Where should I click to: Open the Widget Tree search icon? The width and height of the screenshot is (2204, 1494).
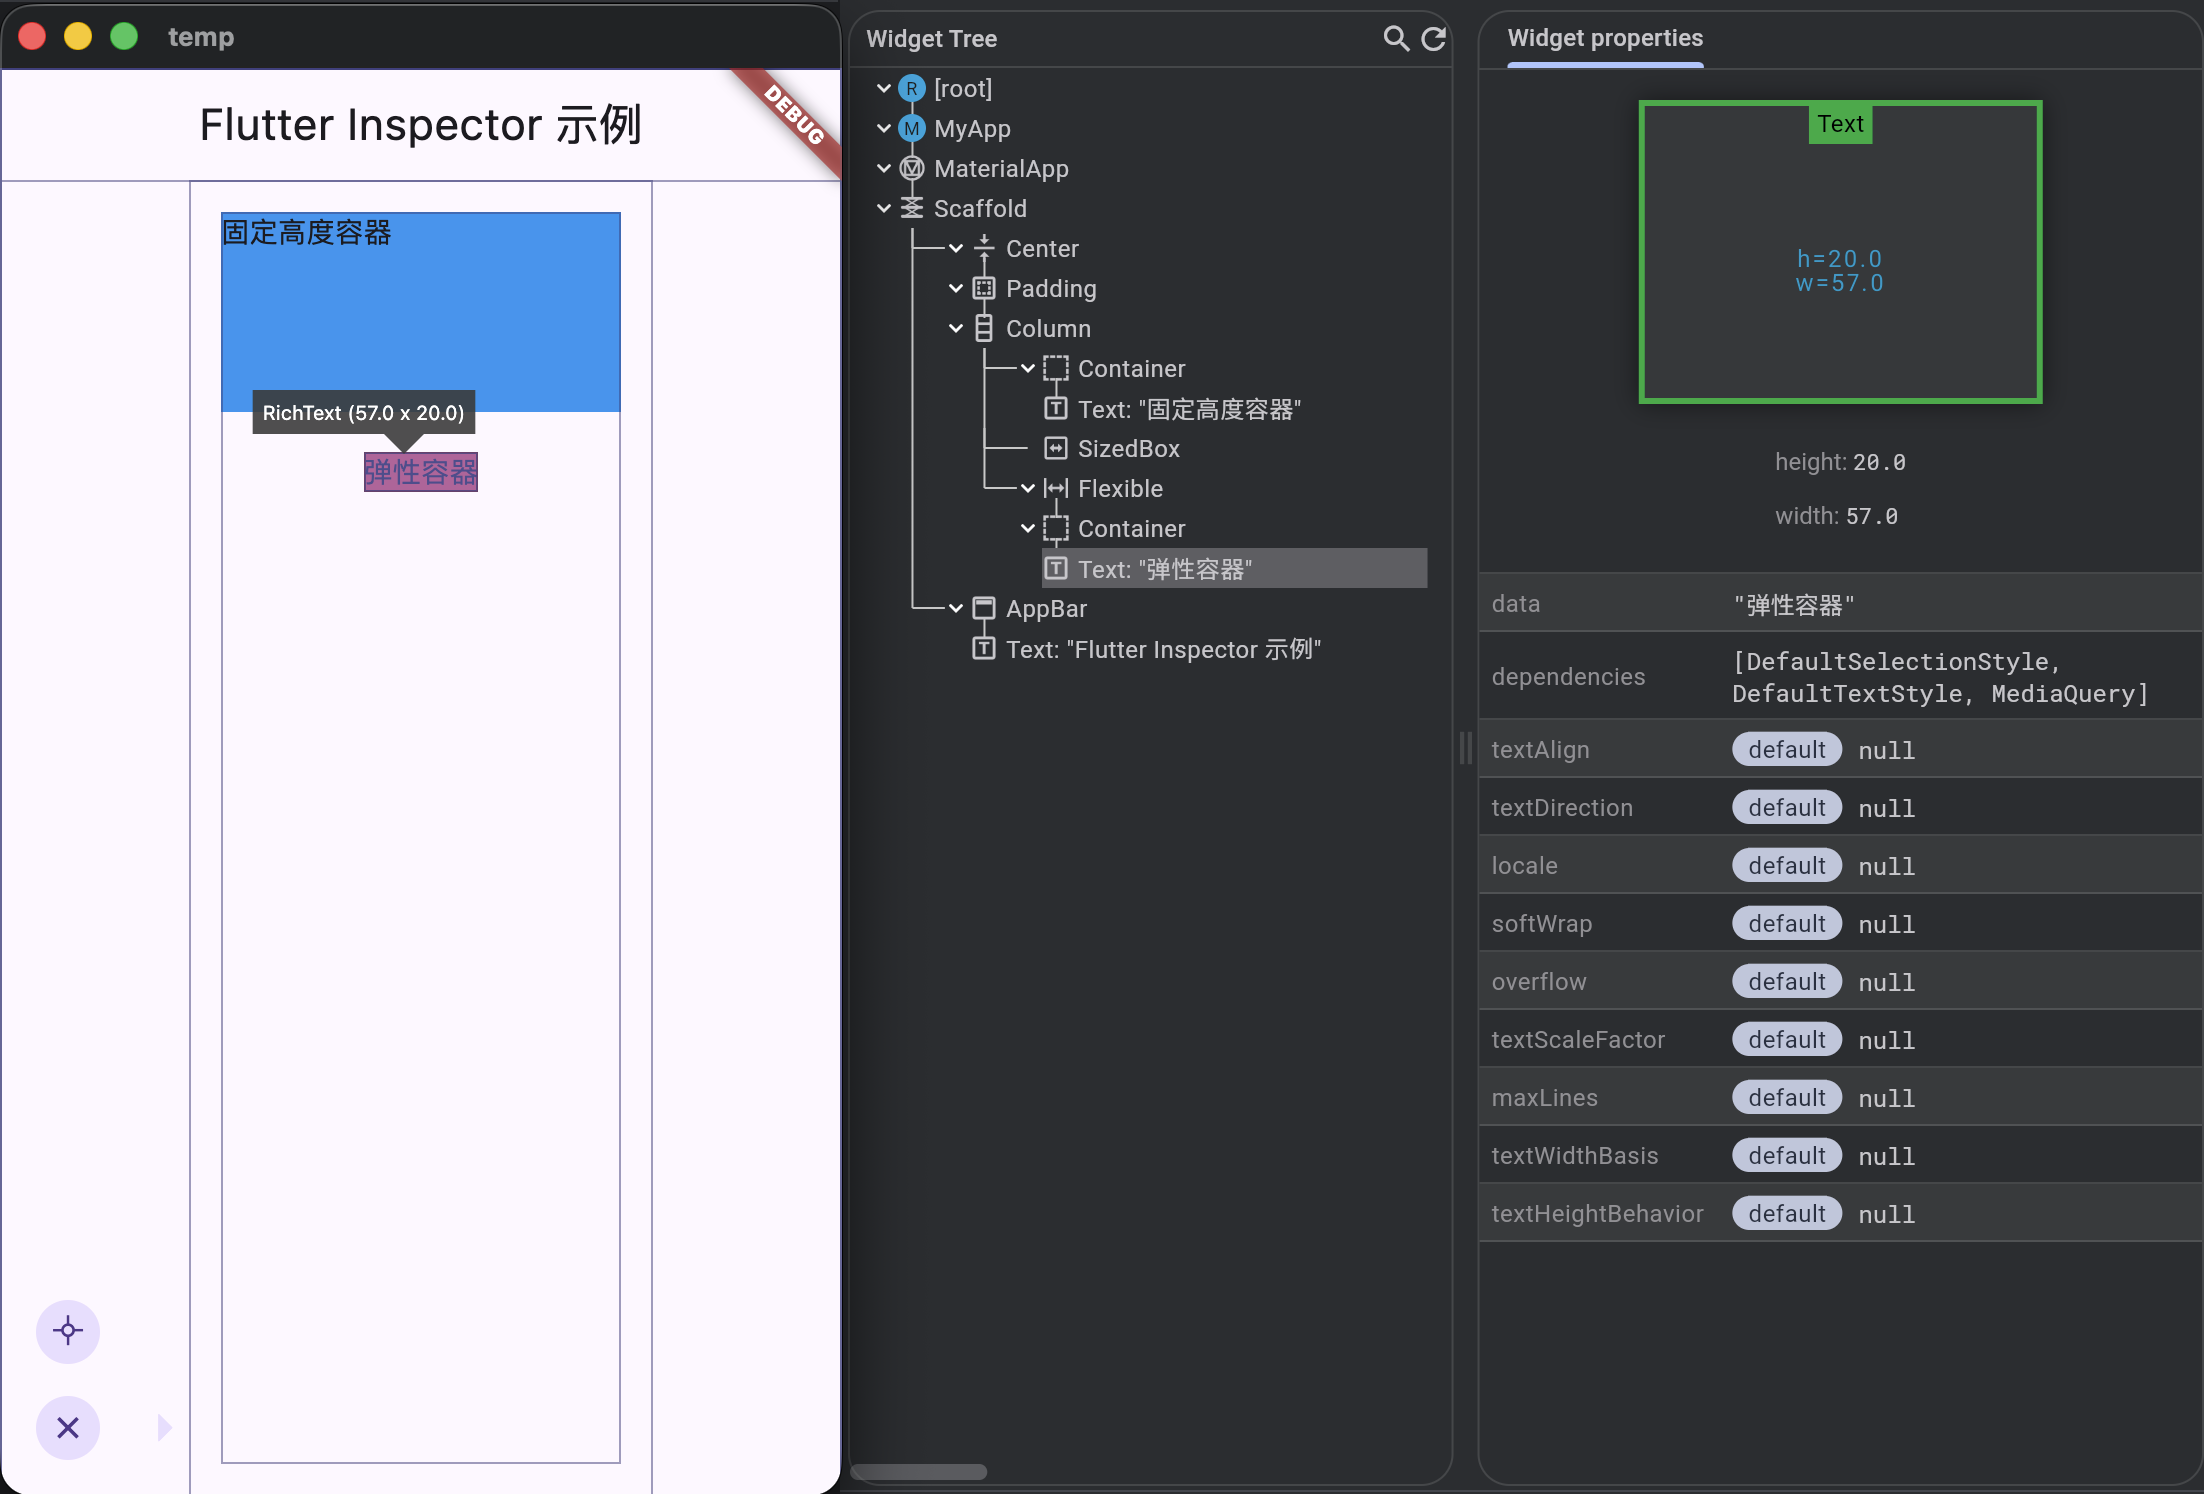(x=1396, y=39)
